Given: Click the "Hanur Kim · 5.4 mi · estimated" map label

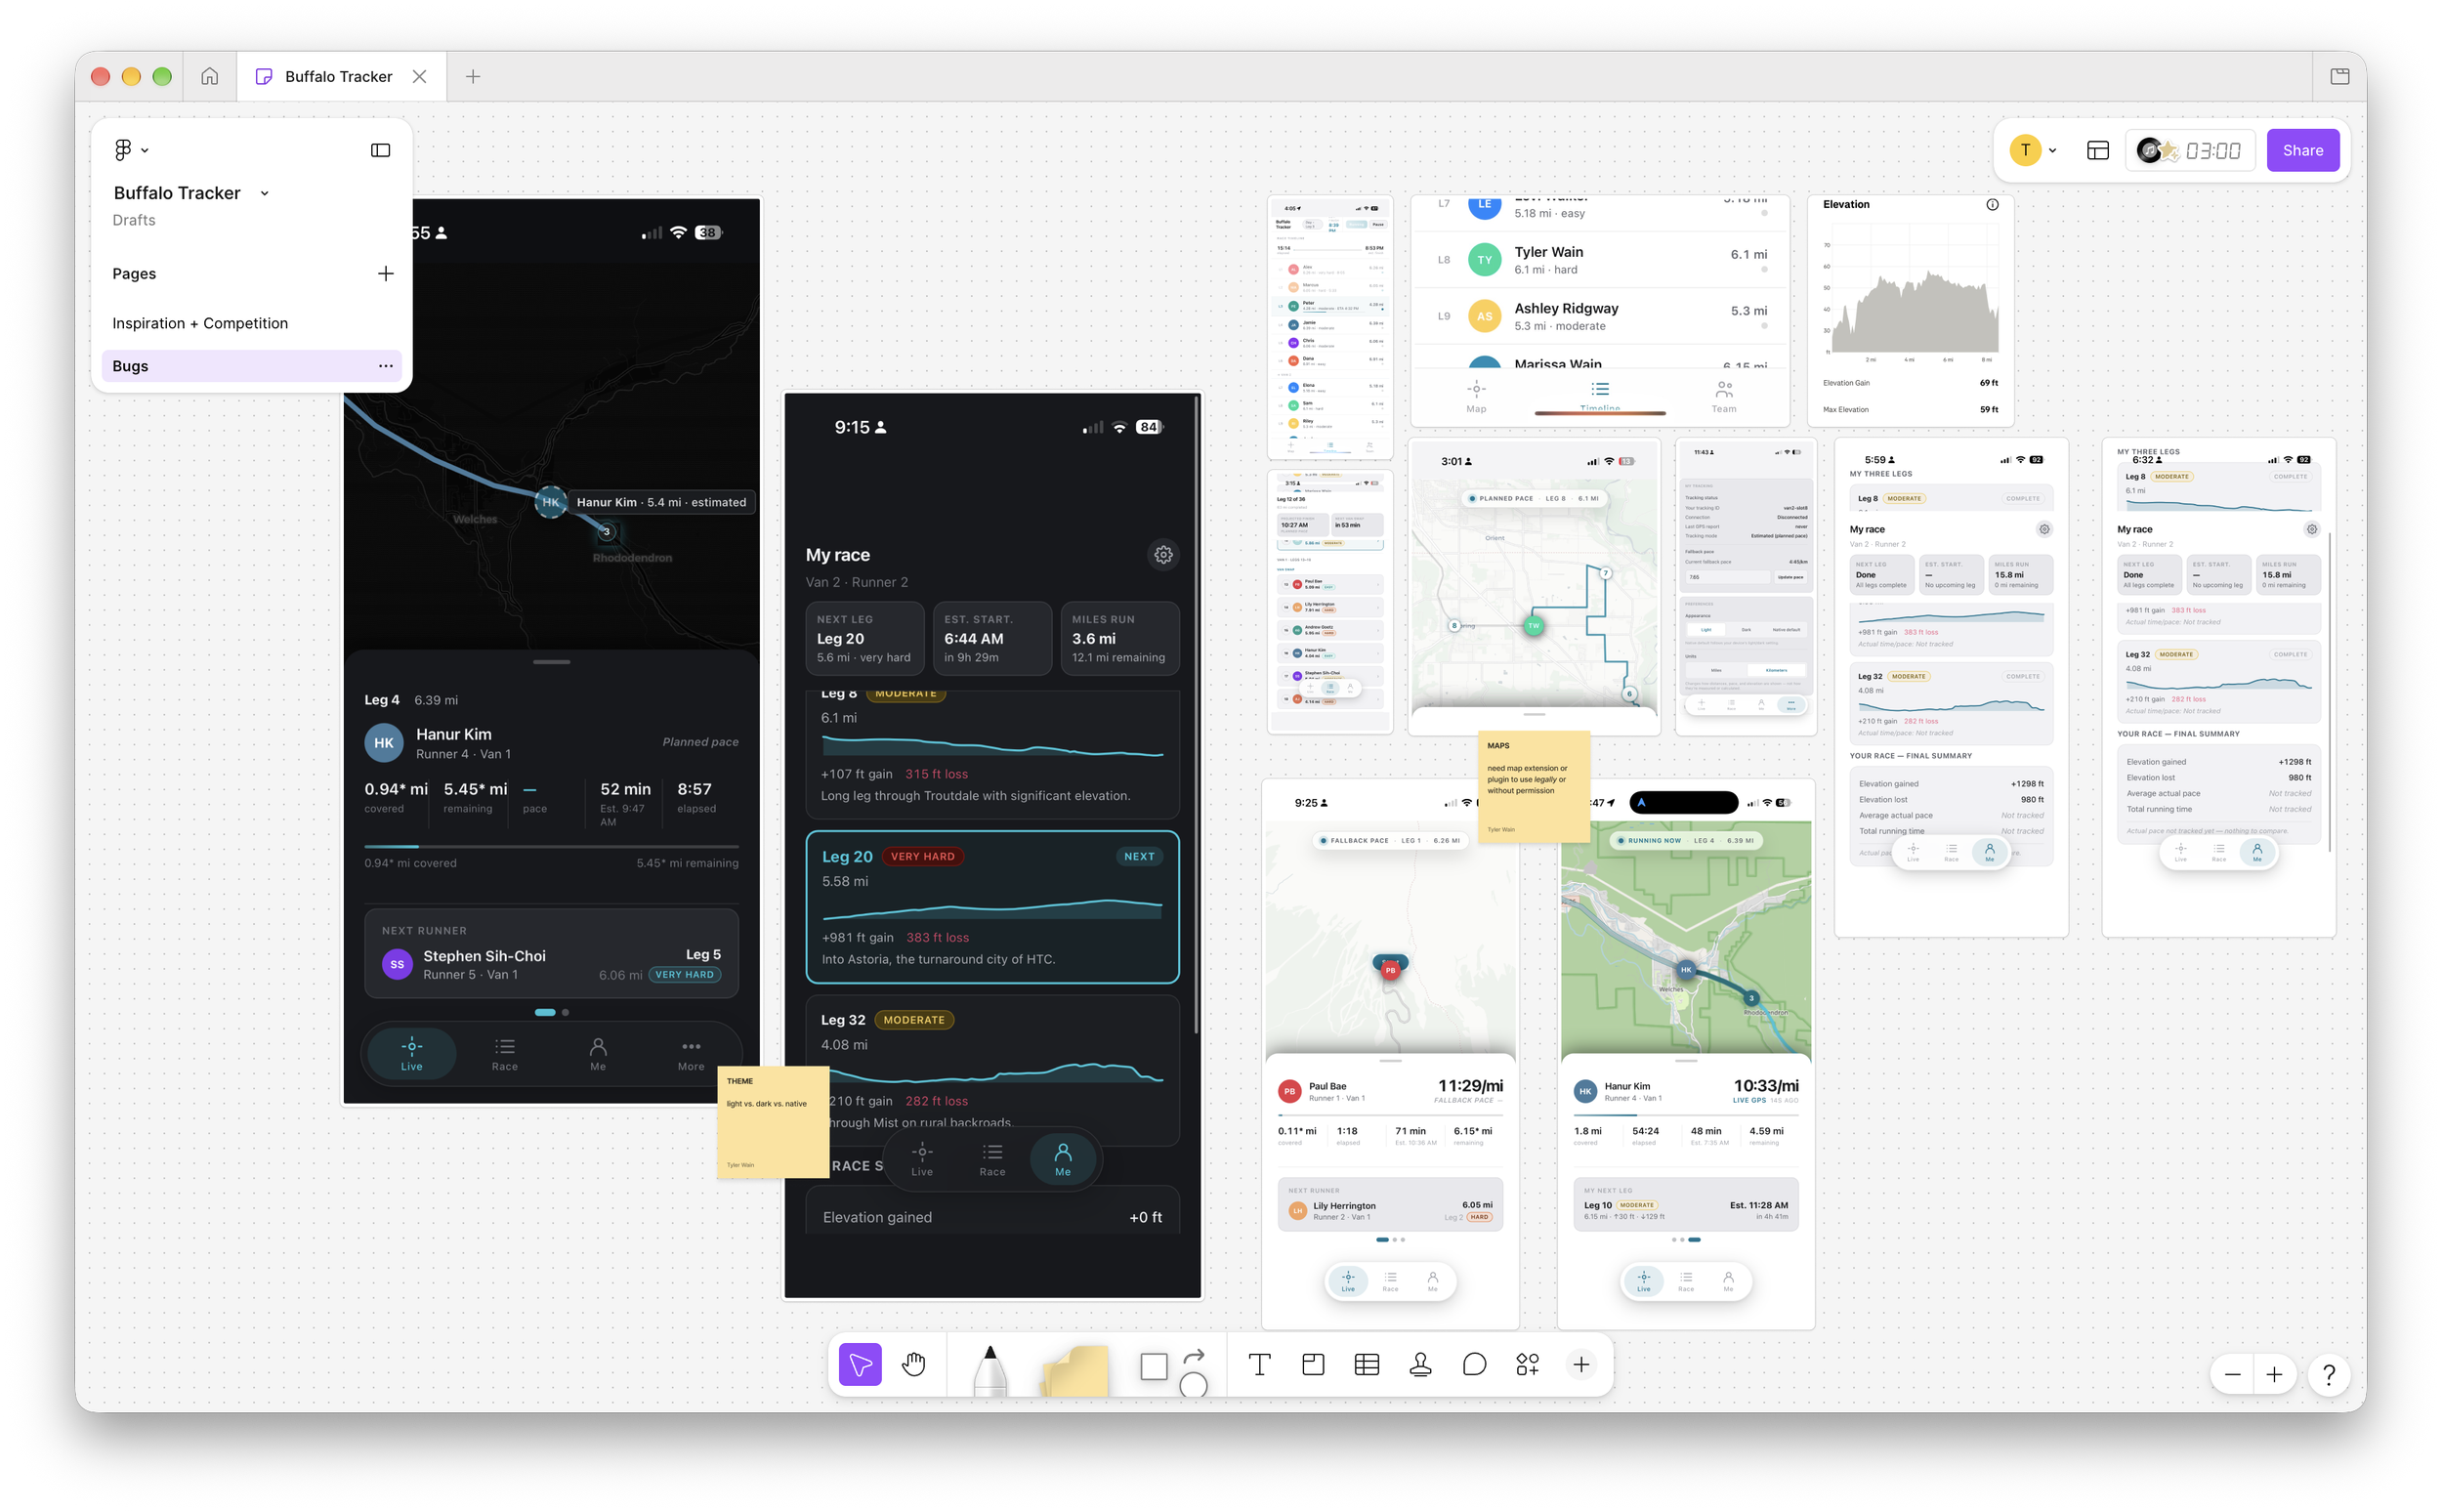Looking at the screenshot, I should 661,502.
